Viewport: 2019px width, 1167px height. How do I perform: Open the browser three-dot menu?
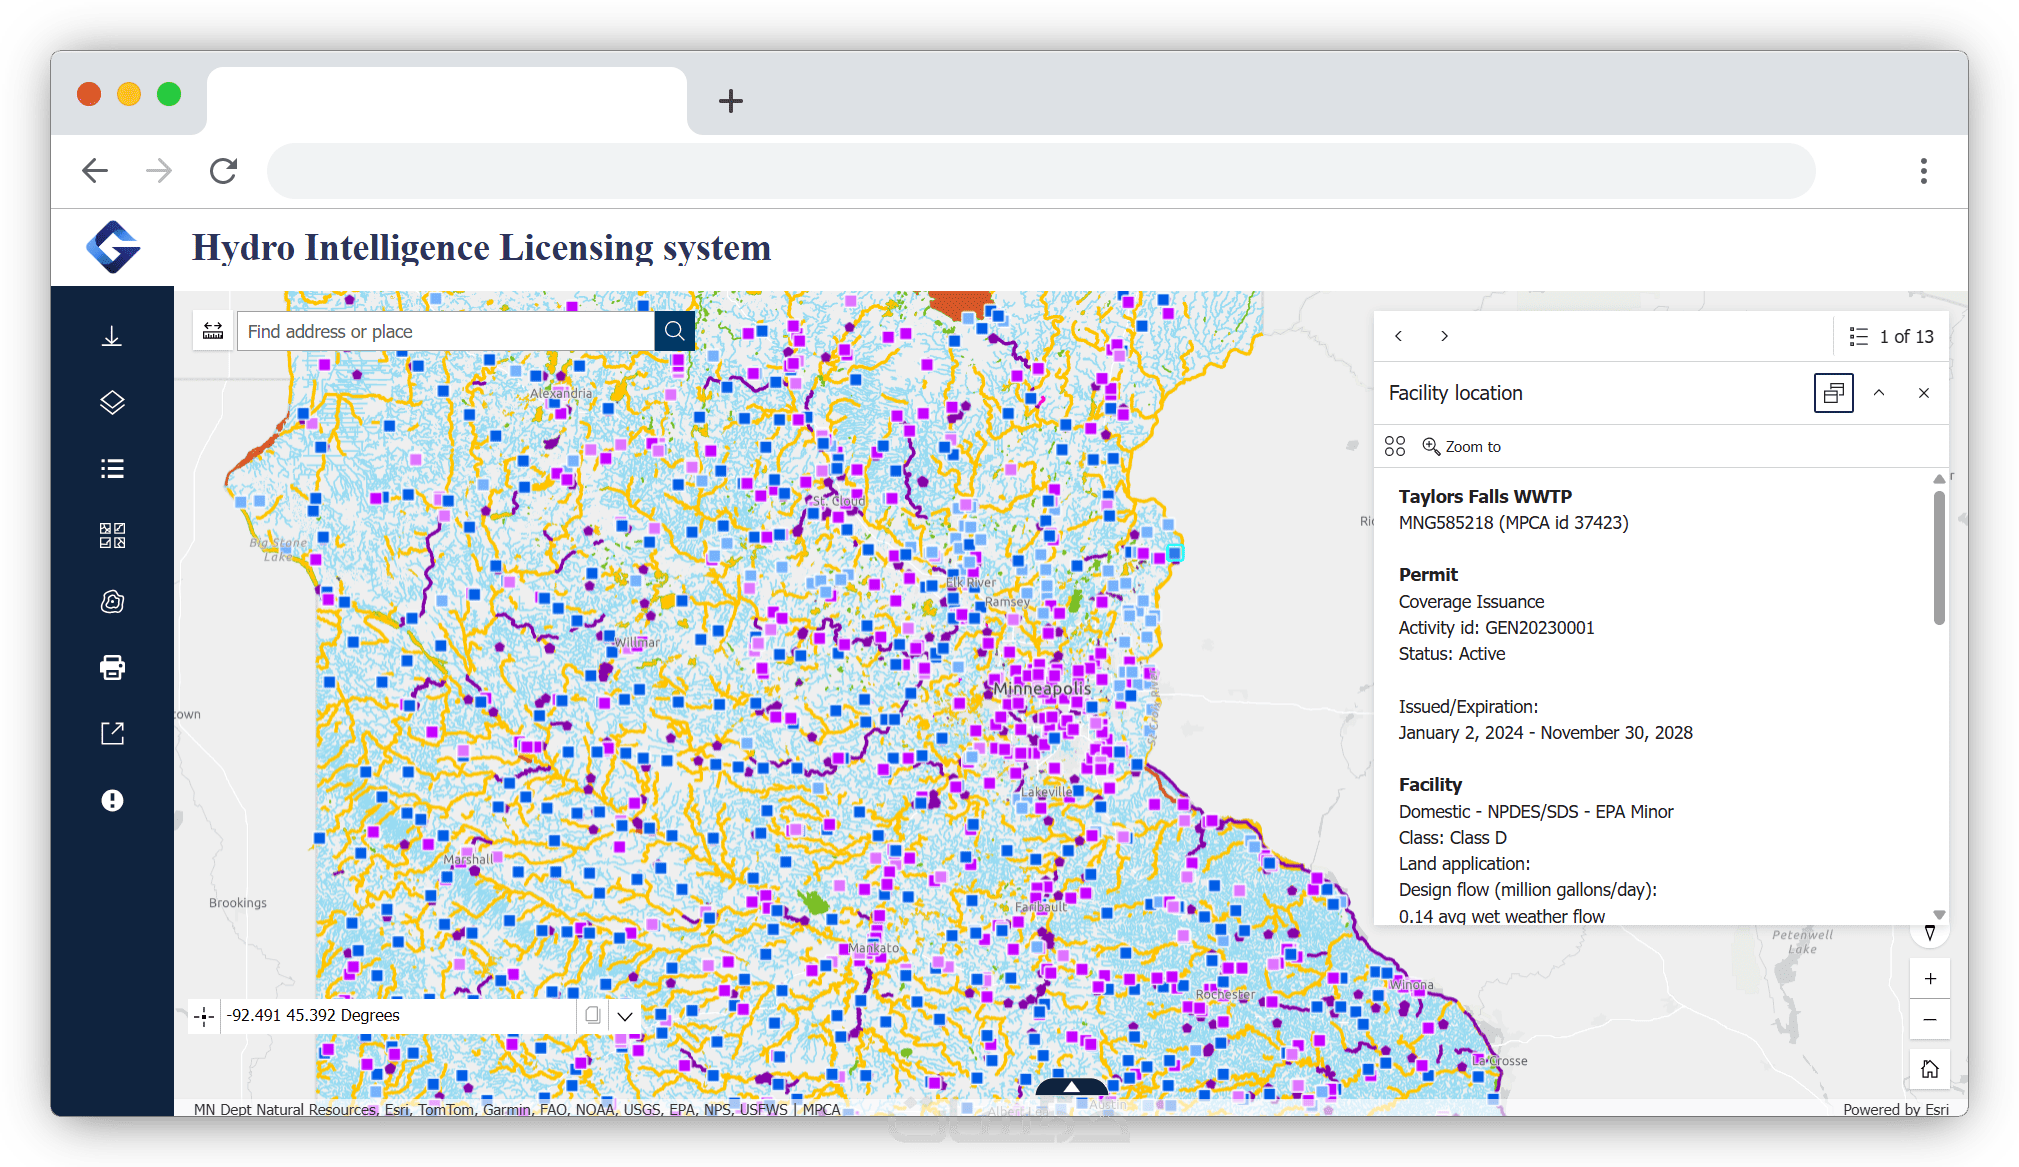click(x=1923, y=171)
